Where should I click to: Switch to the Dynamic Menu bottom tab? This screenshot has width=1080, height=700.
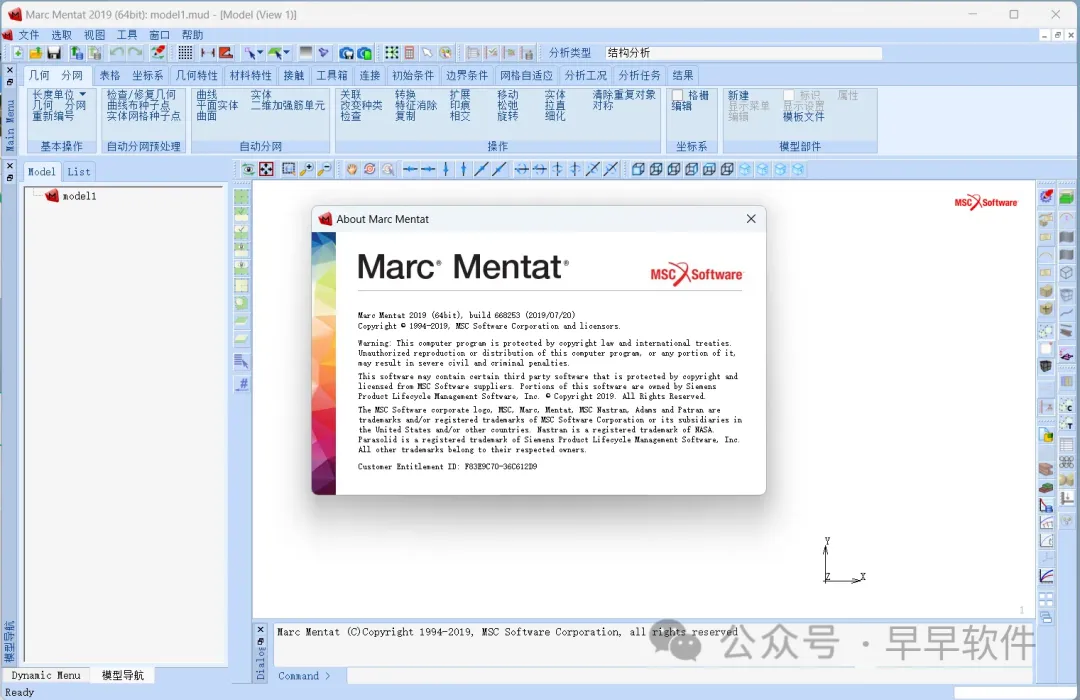46,675
